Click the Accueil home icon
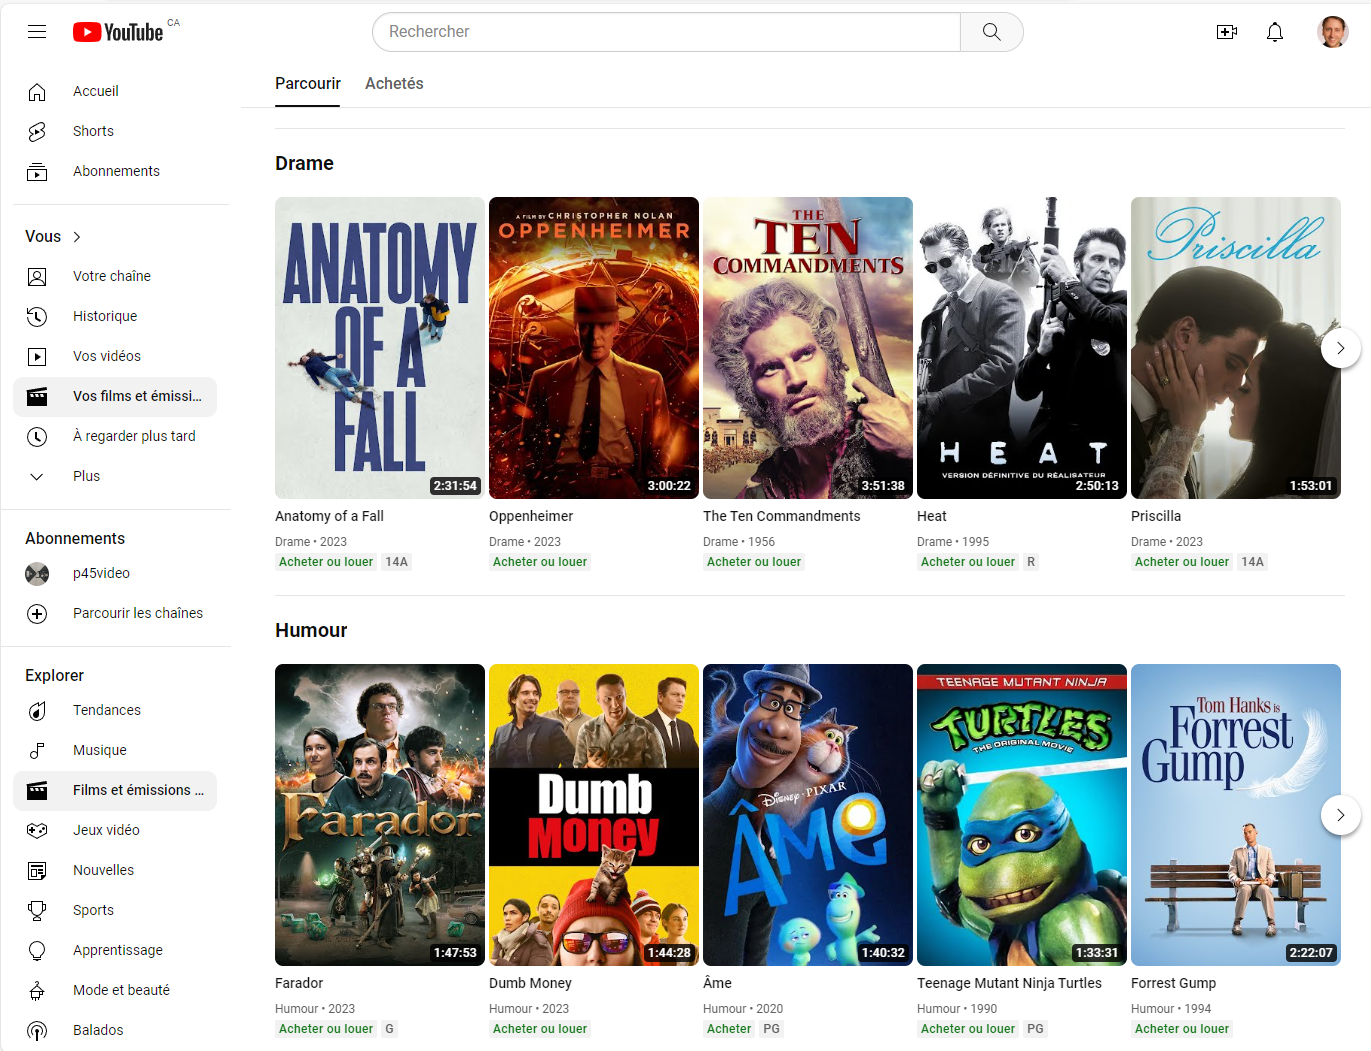Image resolution: width=1371 pixels, height=1051 pixels. click(37, 91)
